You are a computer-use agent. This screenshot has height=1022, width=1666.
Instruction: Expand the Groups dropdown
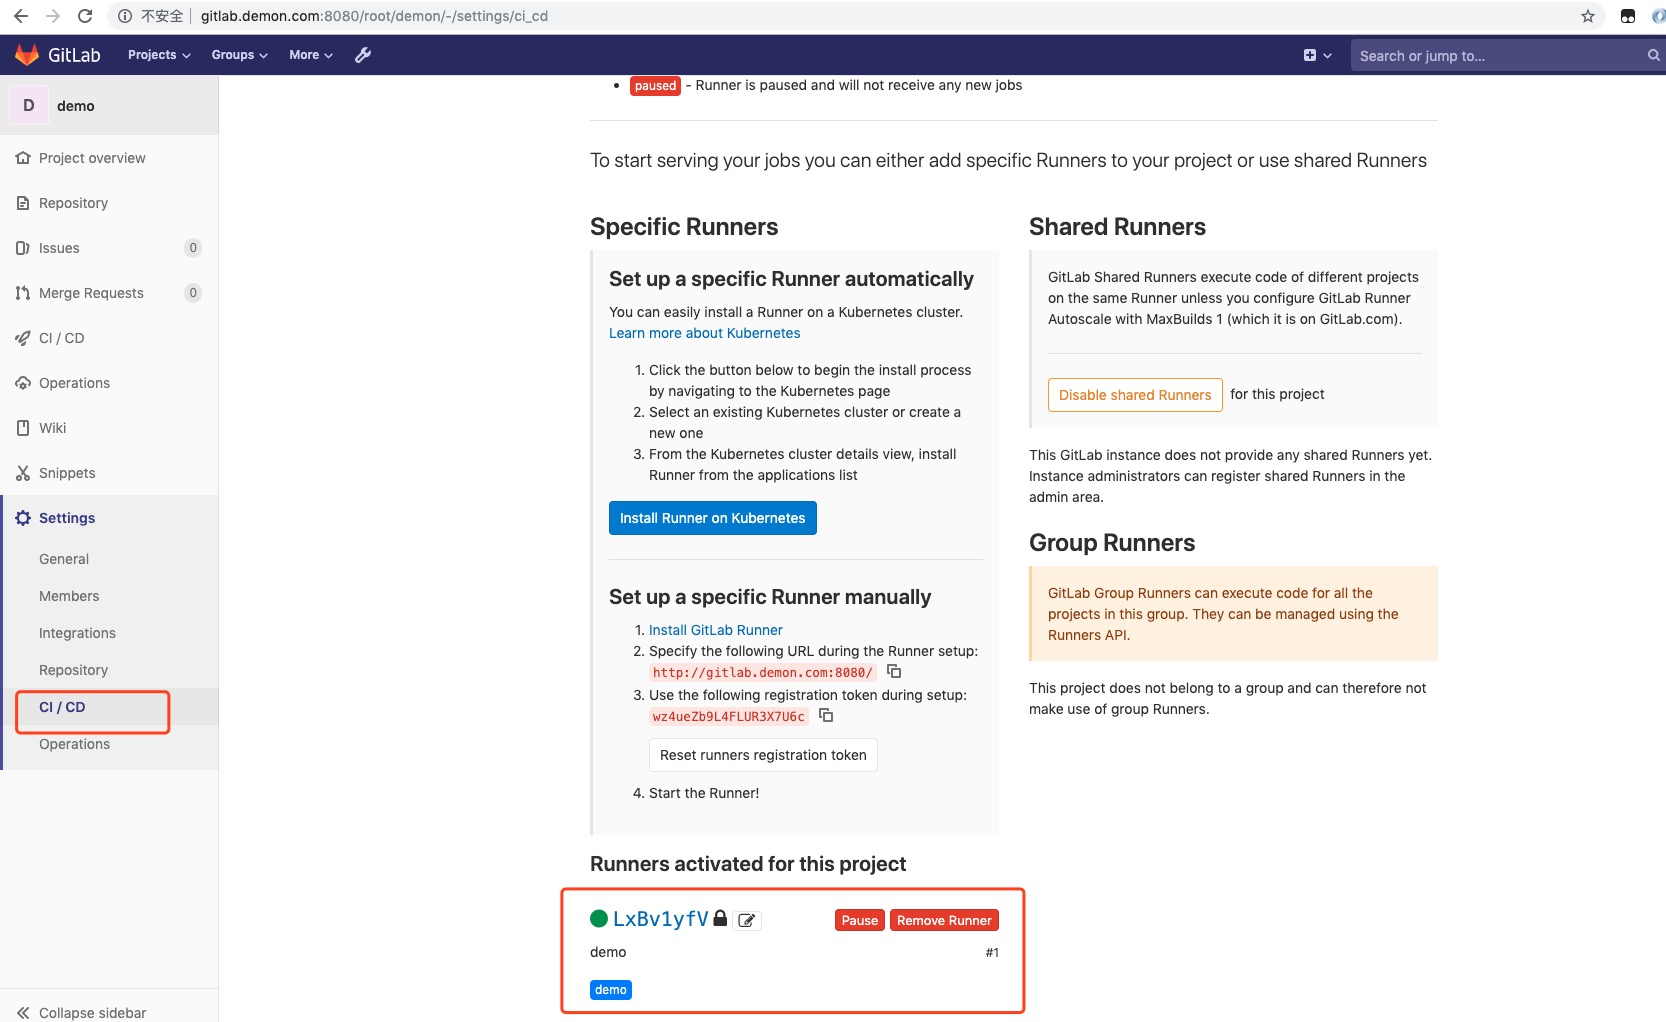(x=240, y=55)
